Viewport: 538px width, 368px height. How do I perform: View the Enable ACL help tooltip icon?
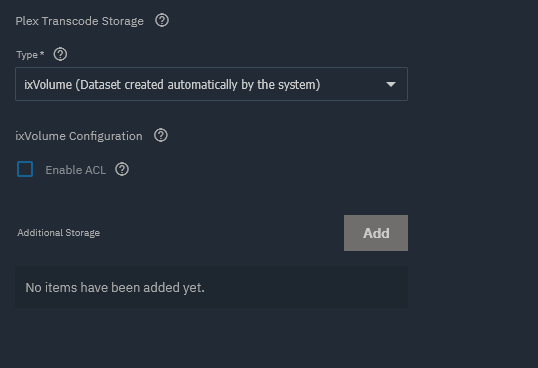click(x=122, y=169)
